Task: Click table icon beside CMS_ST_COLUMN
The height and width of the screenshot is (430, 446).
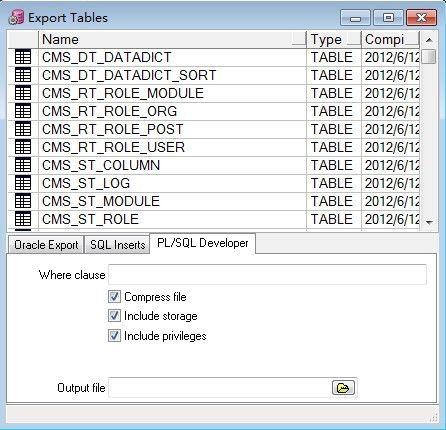Action: [x=23, y=165]
